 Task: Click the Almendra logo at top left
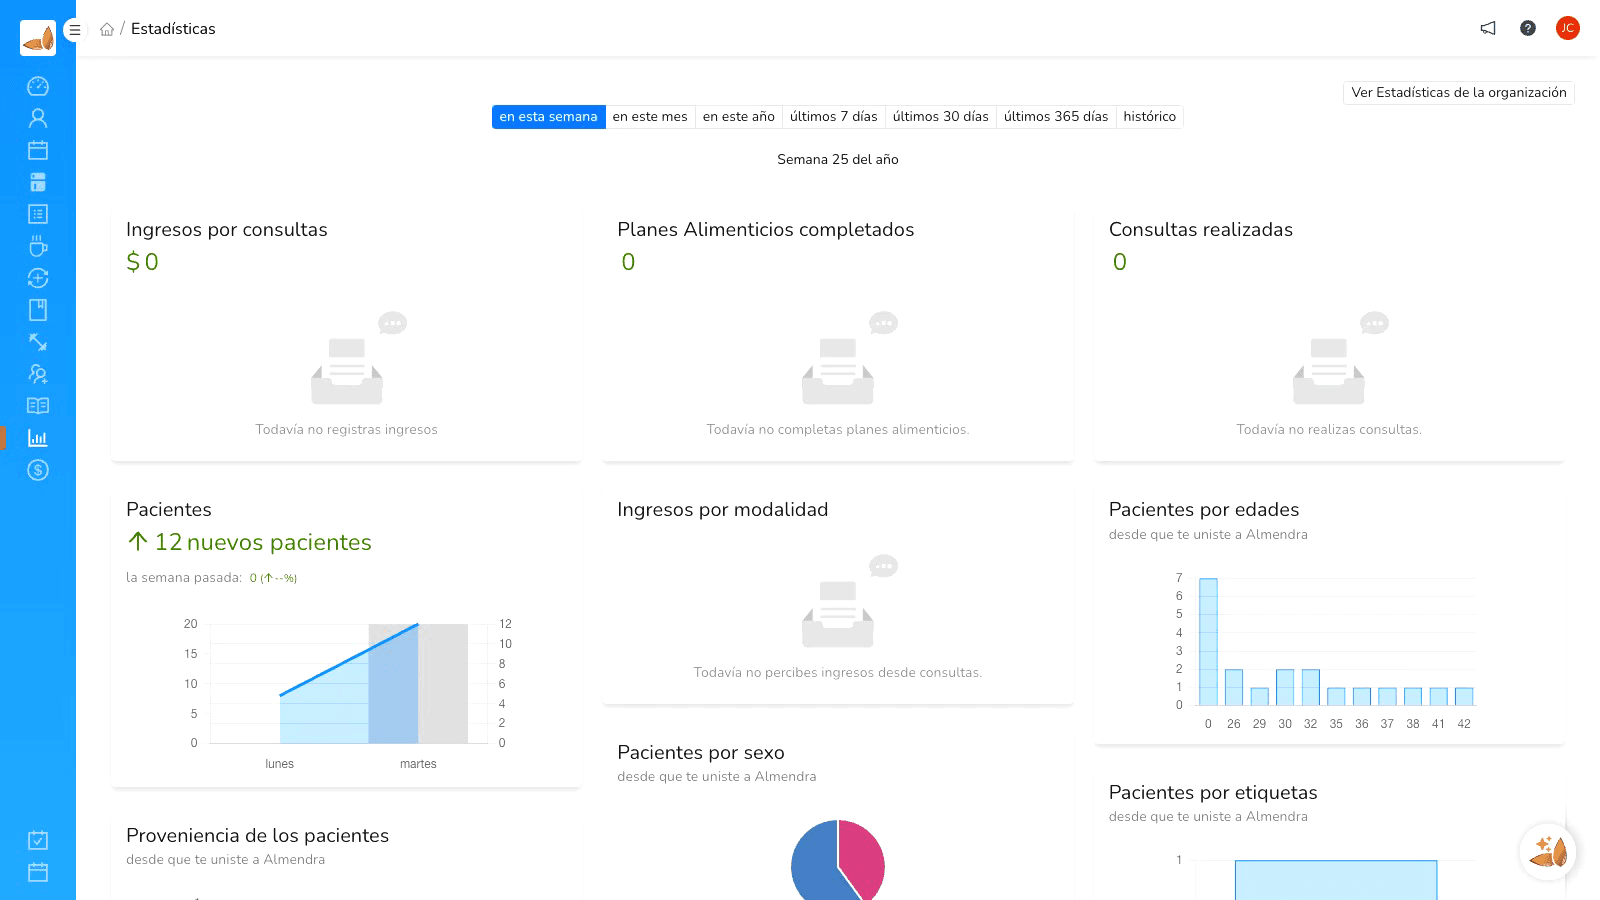tap(38, 38)
